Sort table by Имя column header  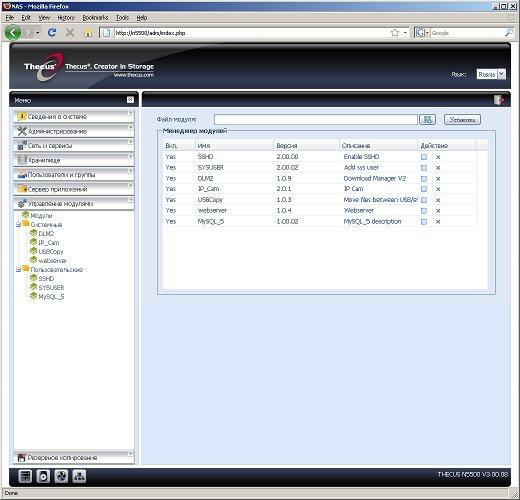pos(234,146)
